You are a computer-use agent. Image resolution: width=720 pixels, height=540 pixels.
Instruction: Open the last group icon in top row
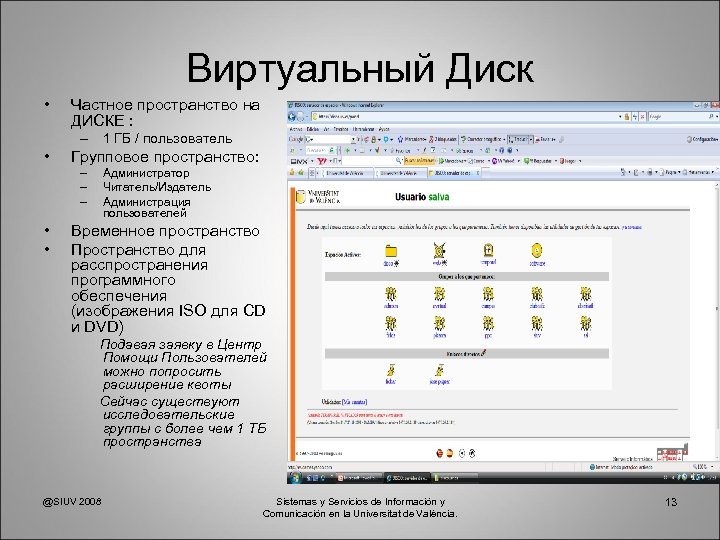(x=585, y=294)
